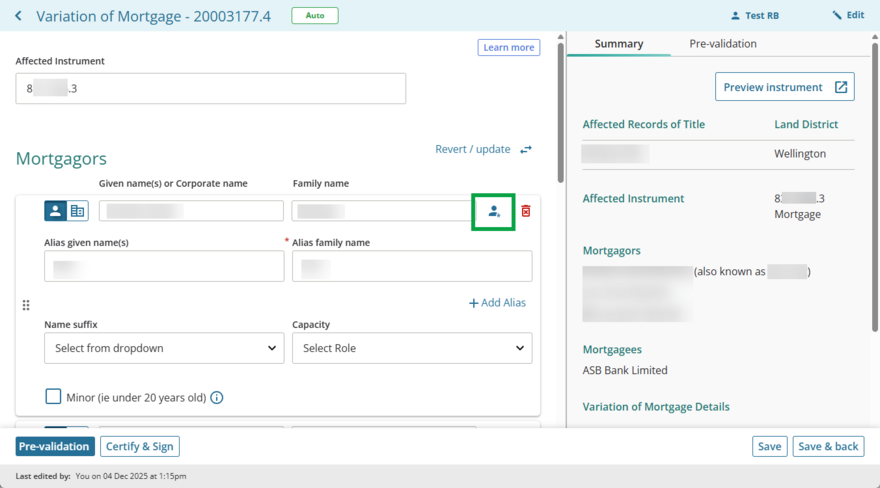Click the Test RB user name

762,16
